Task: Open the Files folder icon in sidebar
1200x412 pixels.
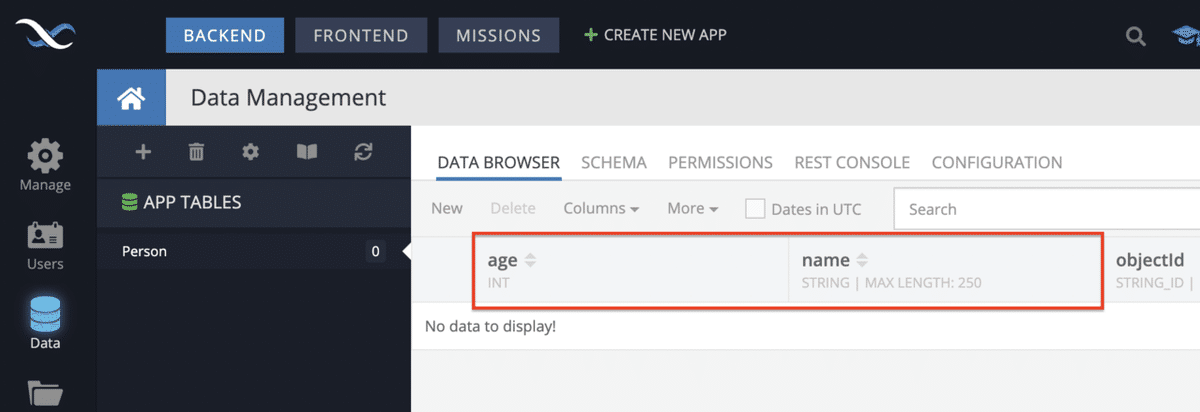Action: click(x=45, y=392)
